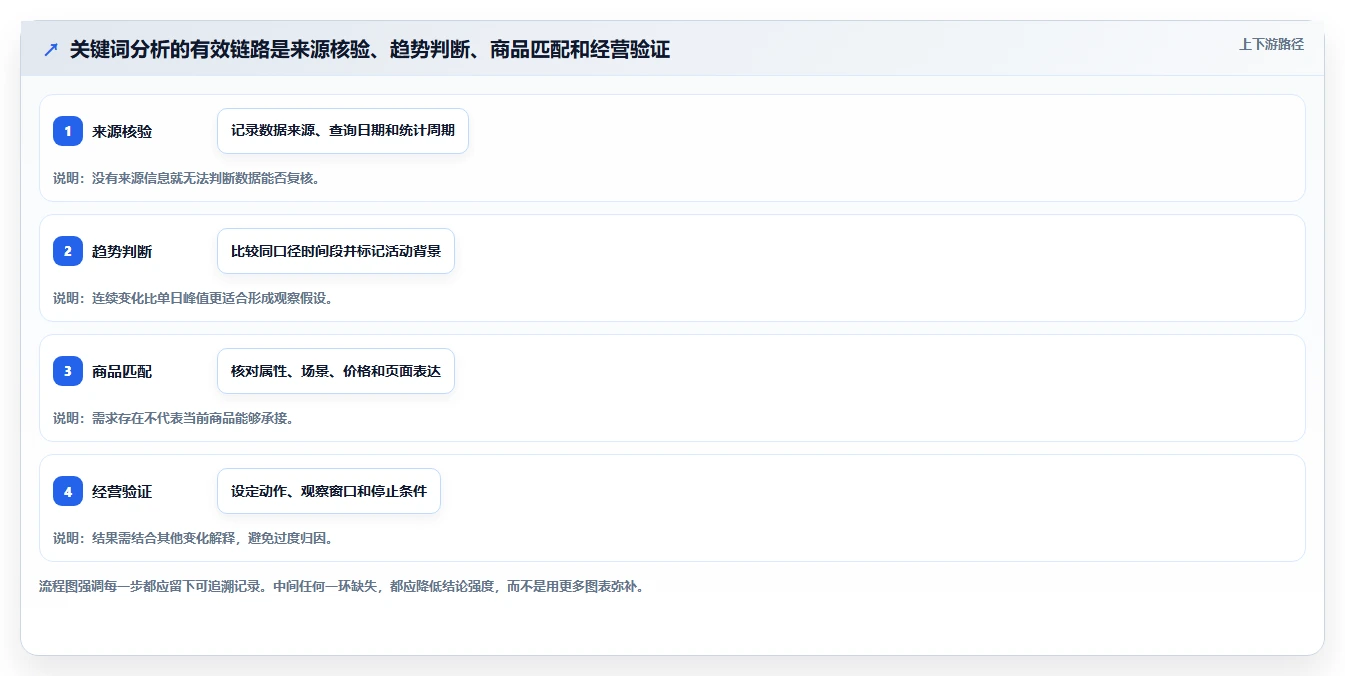Click the footer text 流程图强调每一步都应留下可追溯记录

(342, 586)
